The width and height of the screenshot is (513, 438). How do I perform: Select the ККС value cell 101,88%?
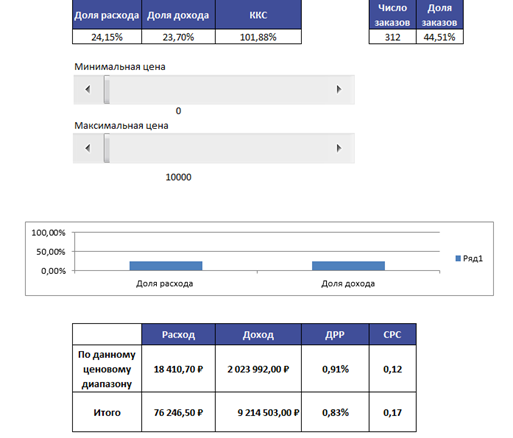(258, 37)
